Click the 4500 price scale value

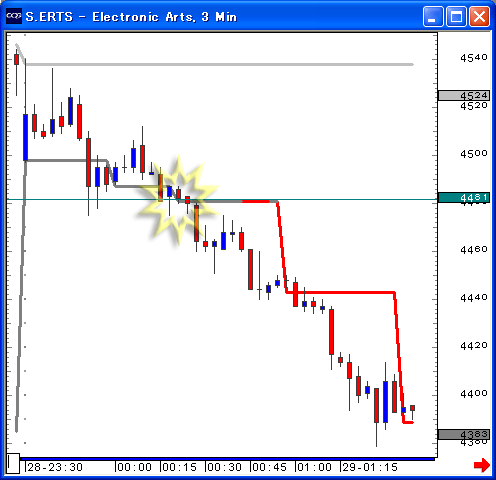[474, 154]
